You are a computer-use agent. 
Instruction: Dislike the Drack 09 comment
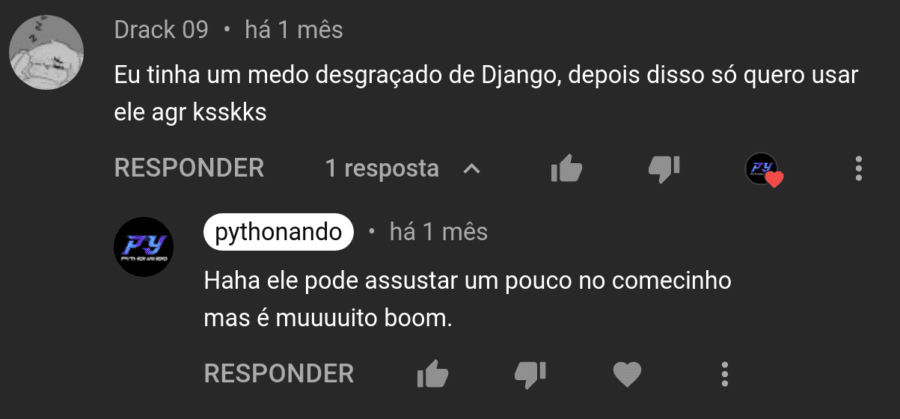tap(664, 169)
